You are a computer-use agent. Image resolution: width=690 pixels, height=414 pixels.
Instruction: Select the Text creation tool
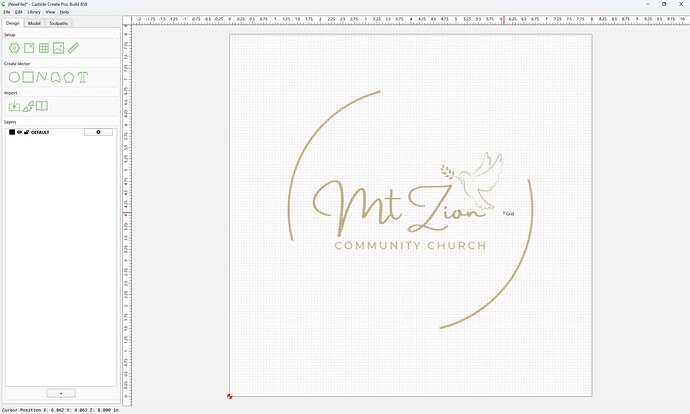83,77
